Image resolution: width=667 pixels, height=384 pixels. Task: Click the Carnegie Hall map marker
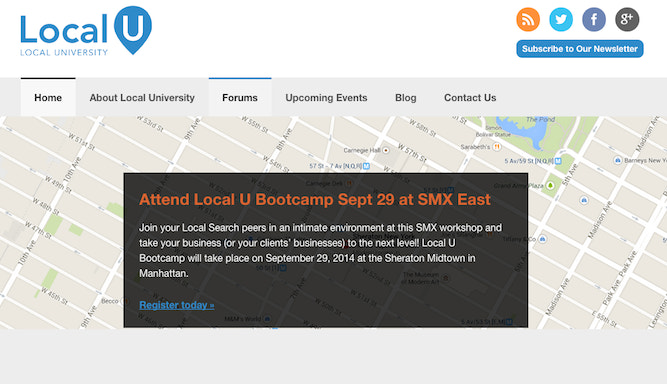(386, 150)
